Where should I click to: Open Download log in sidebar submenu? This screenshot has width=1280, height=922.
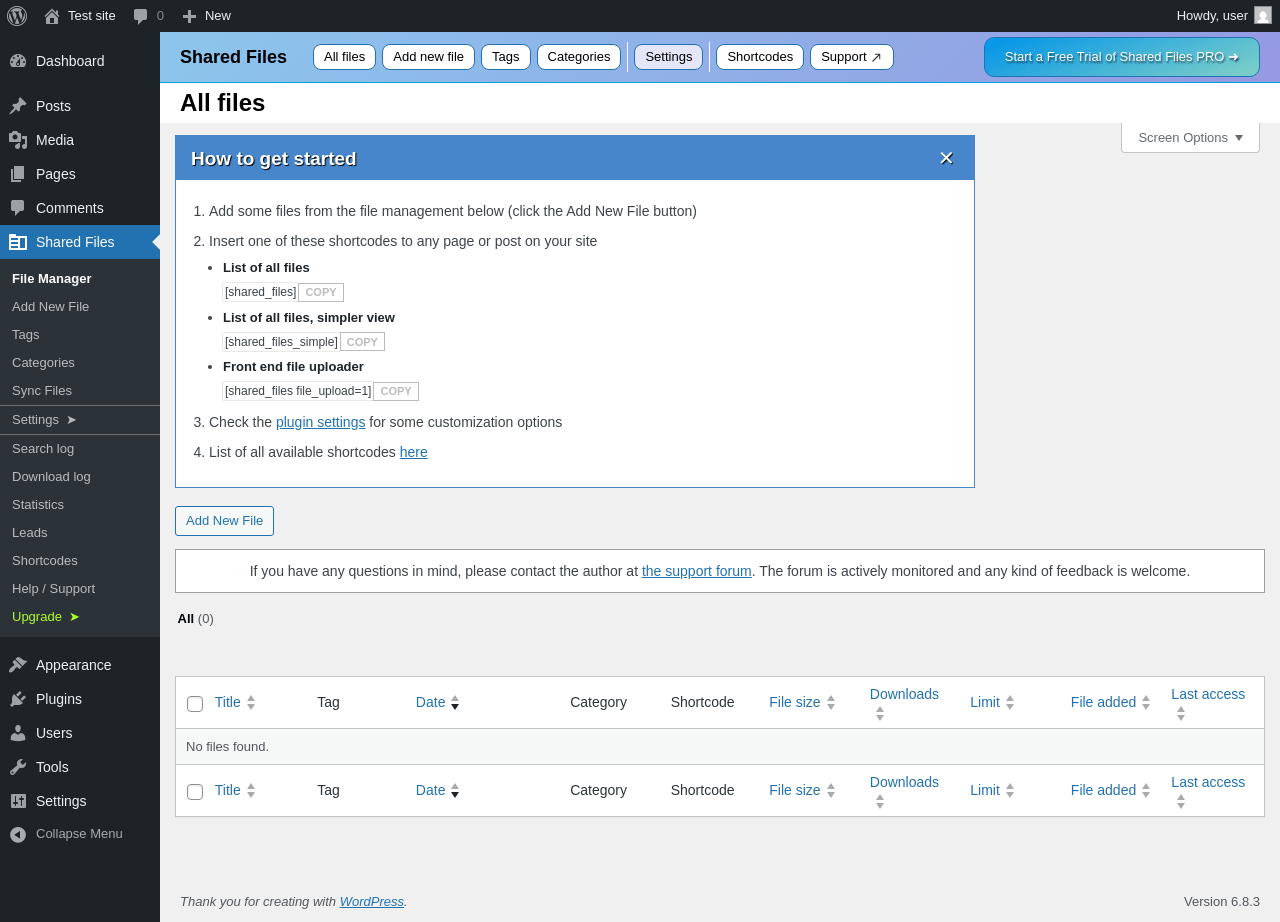(x=51, y=477)
